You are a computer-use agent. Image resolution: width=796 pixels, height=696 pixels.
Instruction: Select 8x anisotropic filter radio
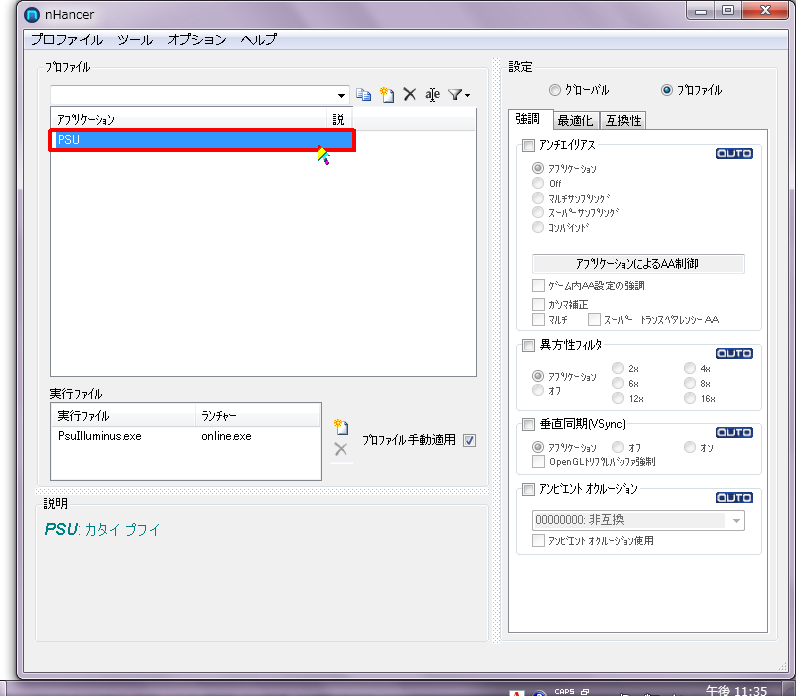point(689,383)
